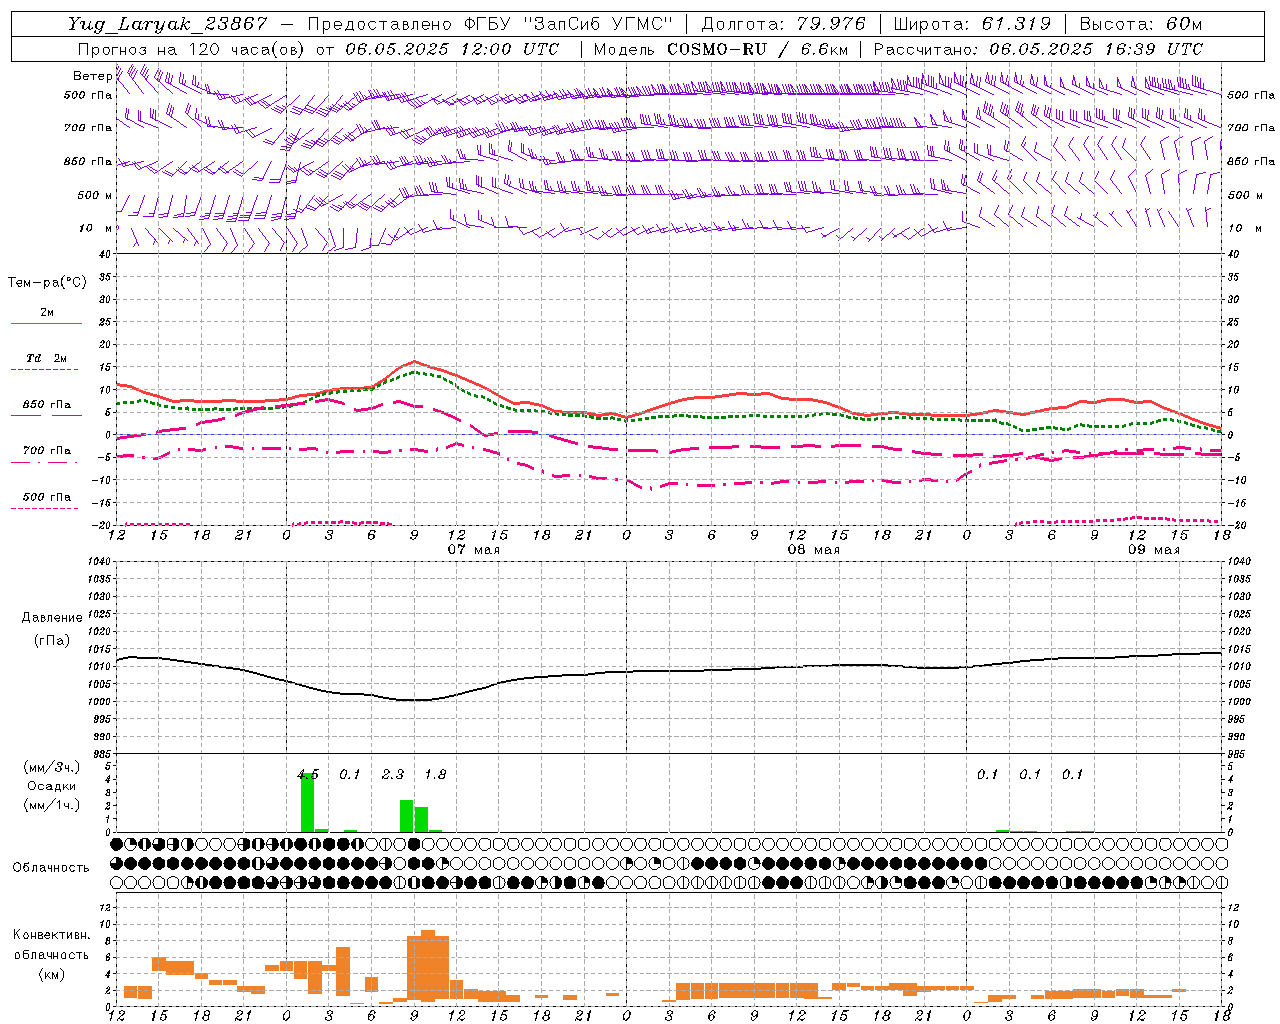Click the Долгота: 79.976 header value
The image size is (1280, 1024).
pyautogui.click(x=784, y=24)
